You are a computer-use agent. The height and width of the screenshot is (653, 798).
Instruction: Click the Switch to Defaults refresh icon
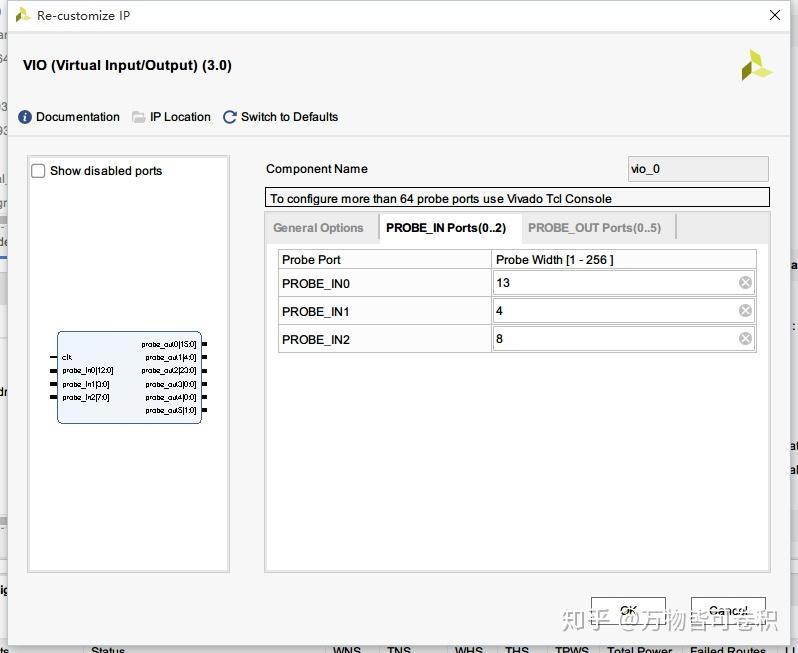[230, 117]
